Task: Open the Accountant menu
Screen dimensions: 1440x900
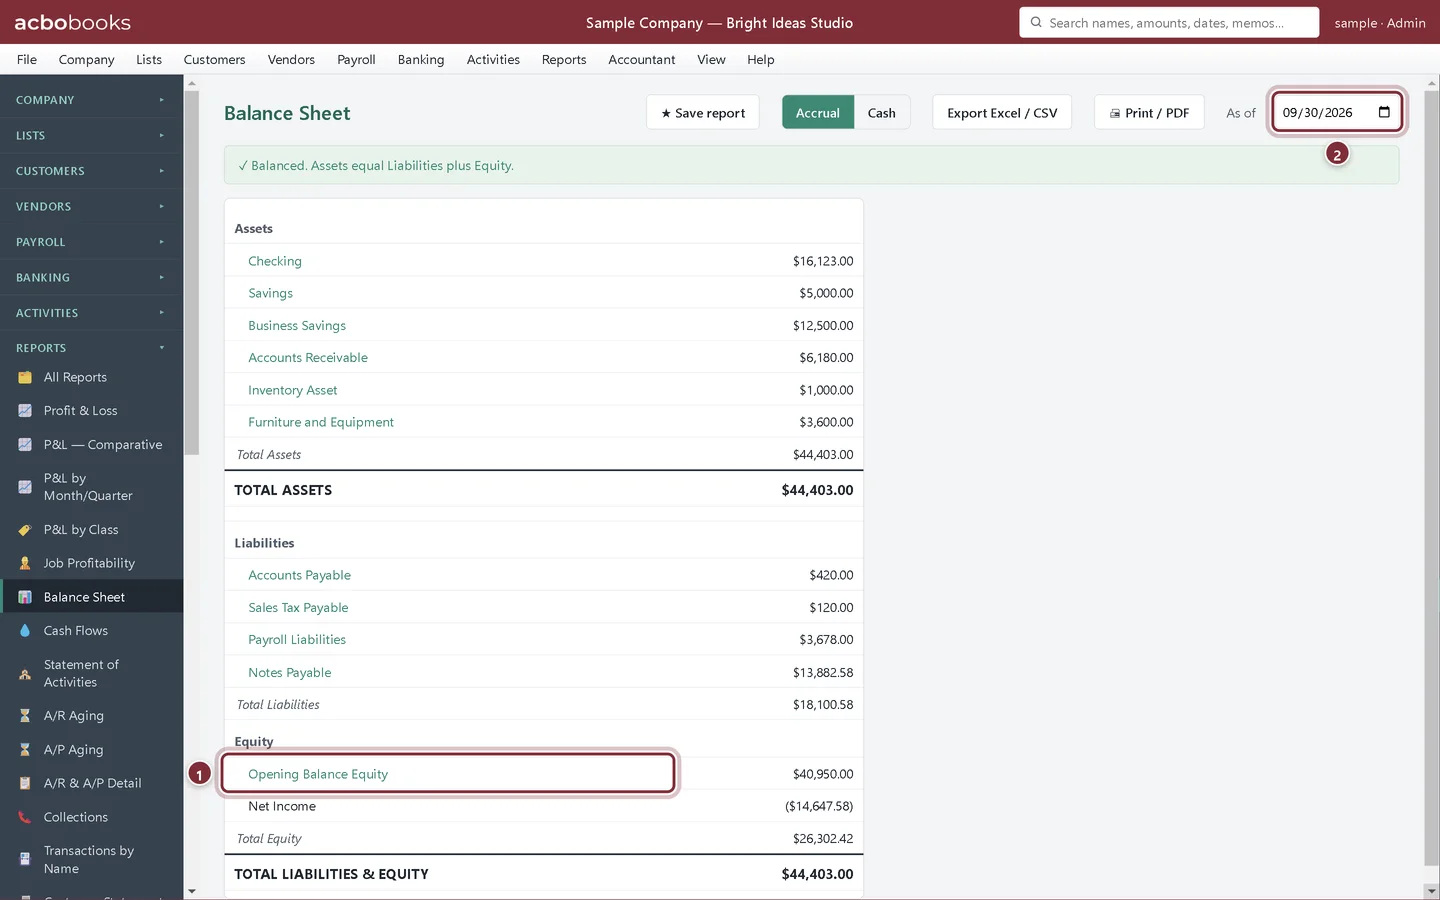Action: (x=642, y=60)
